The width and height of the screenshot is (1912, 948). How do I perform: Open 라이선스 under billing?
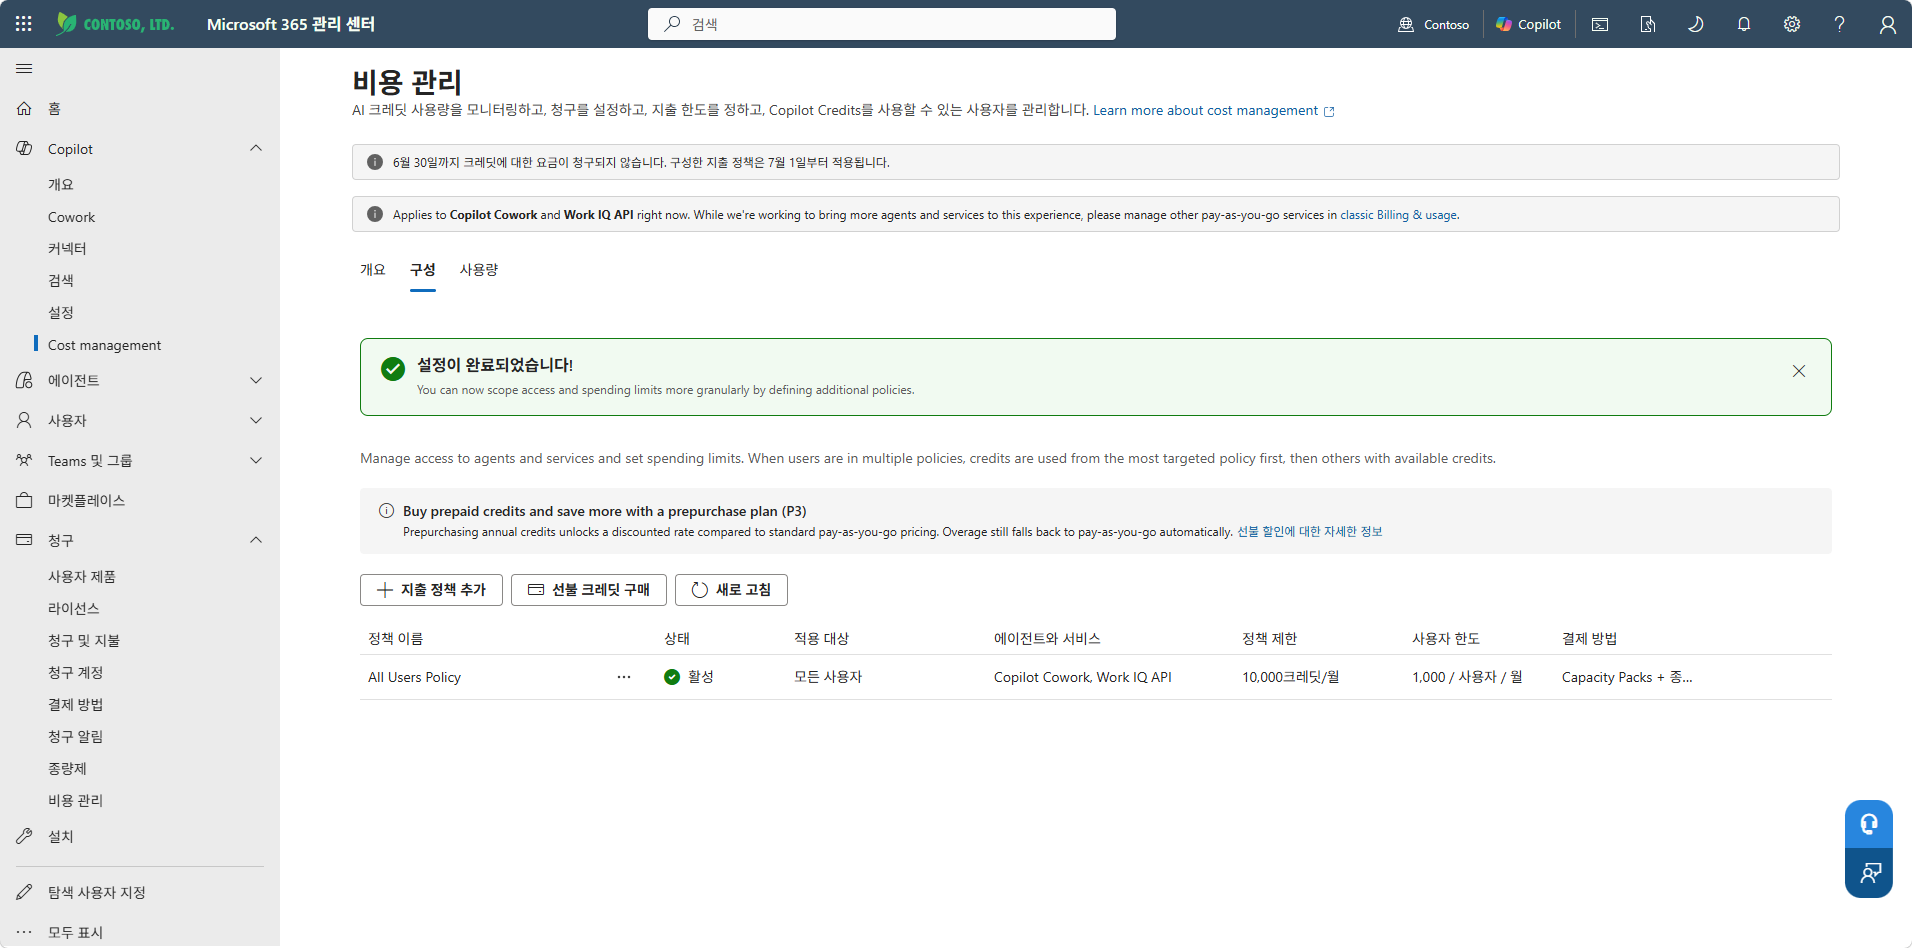point(74,608)
